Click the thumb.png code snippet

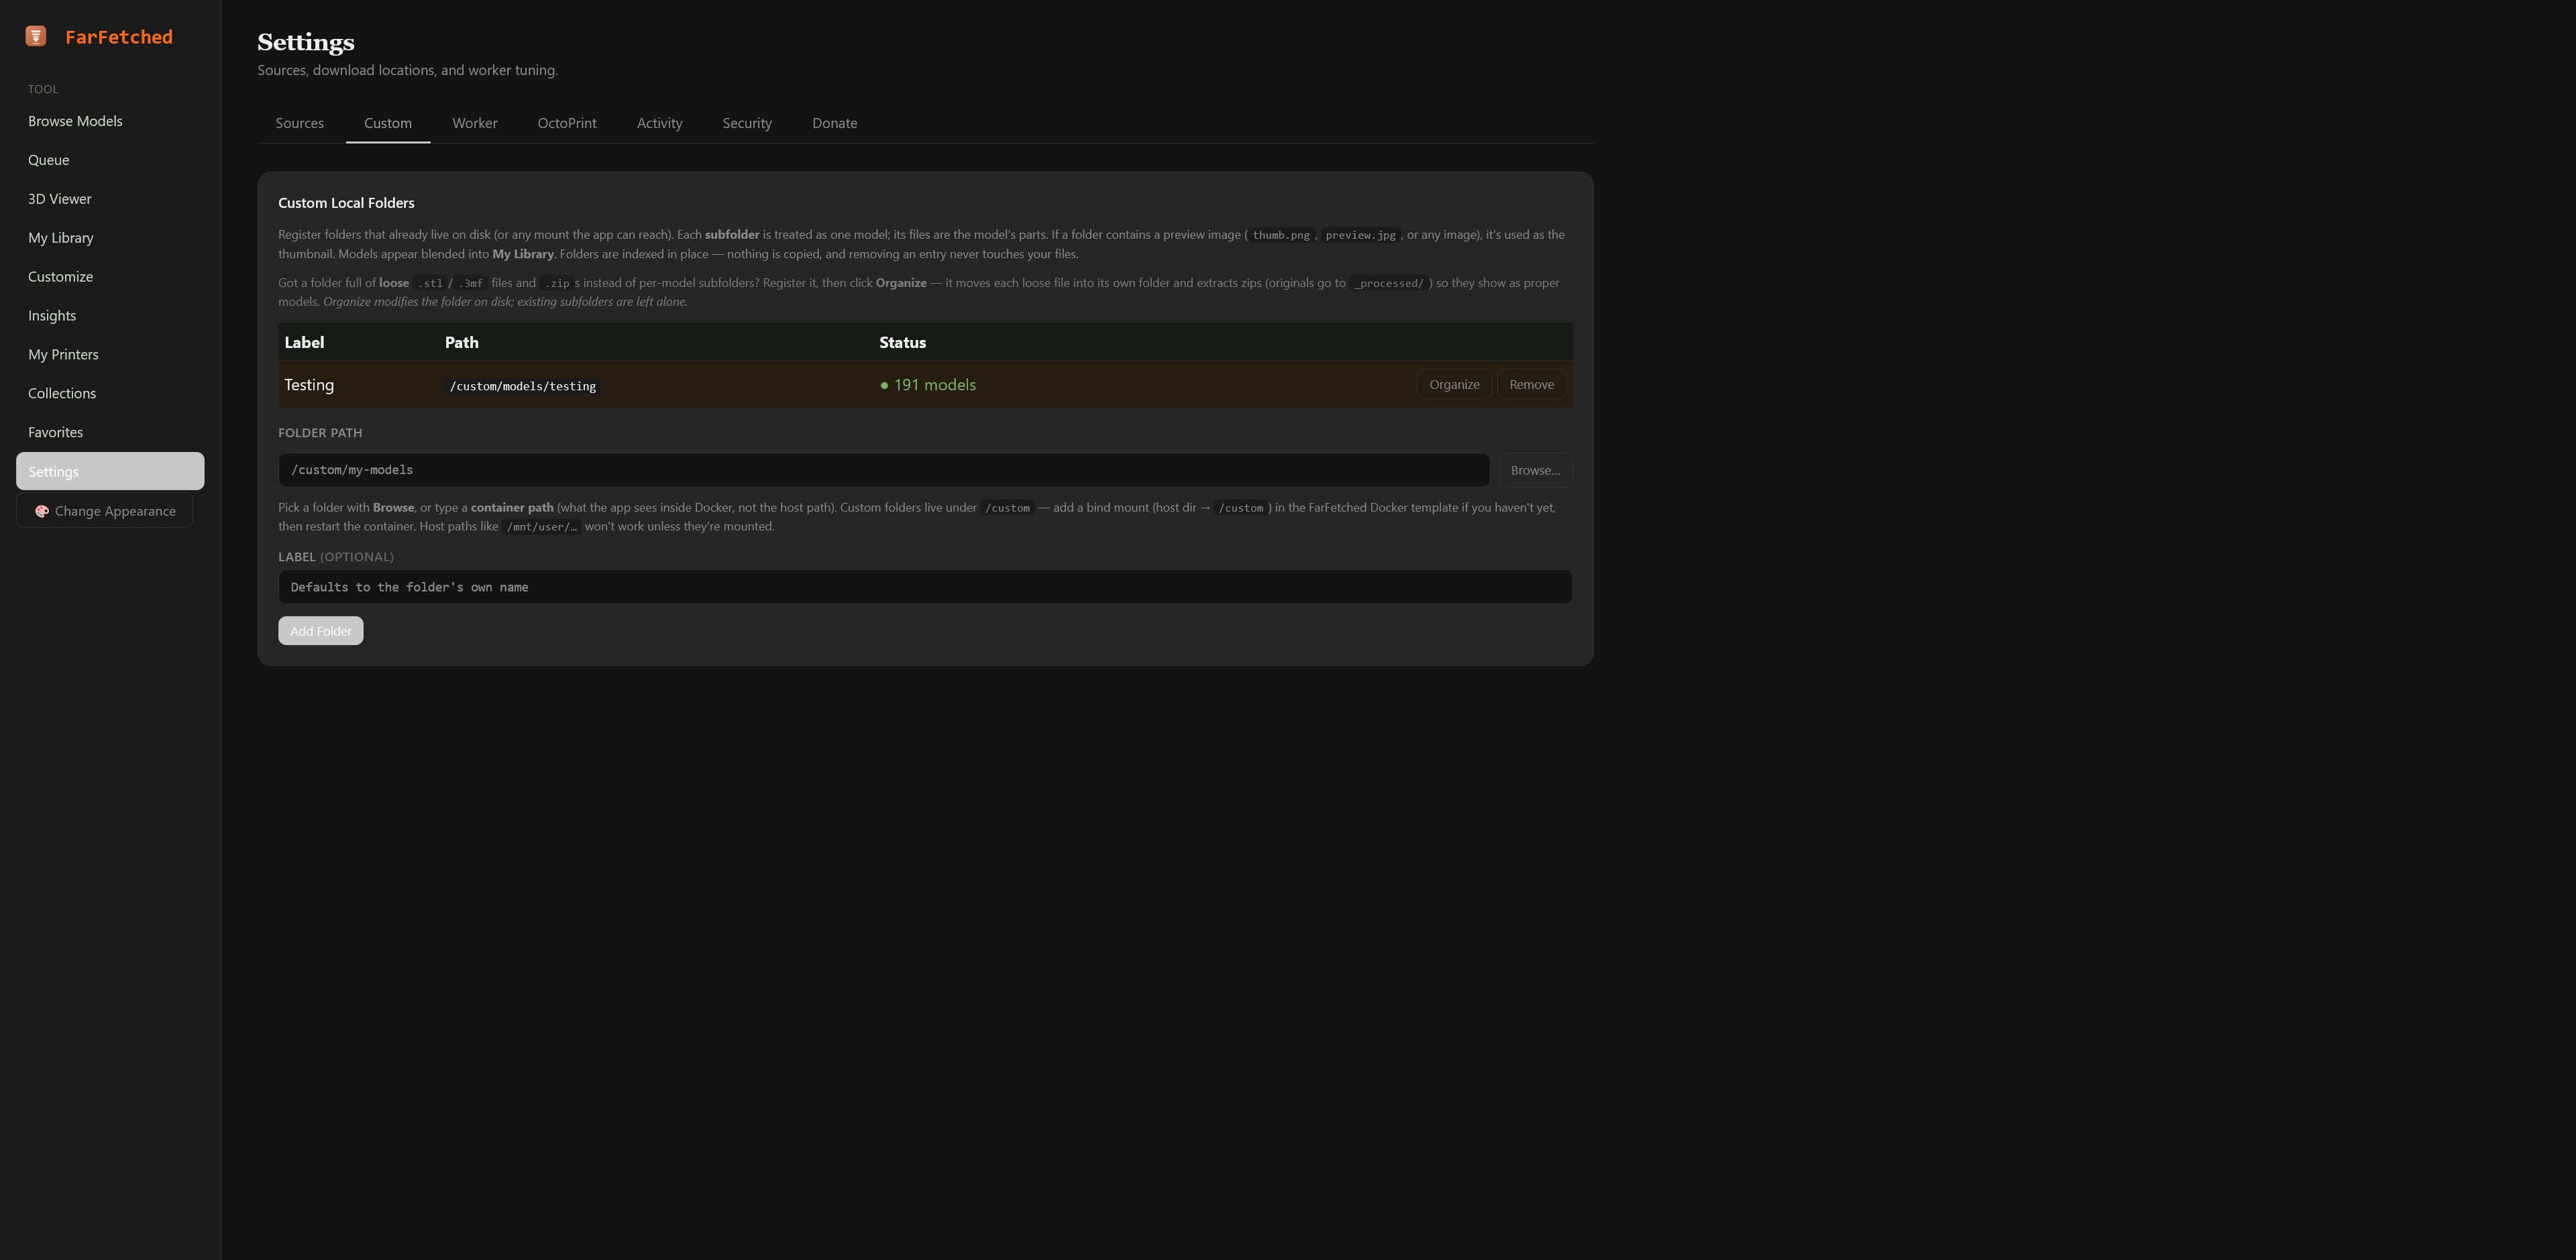point(1280,235)
